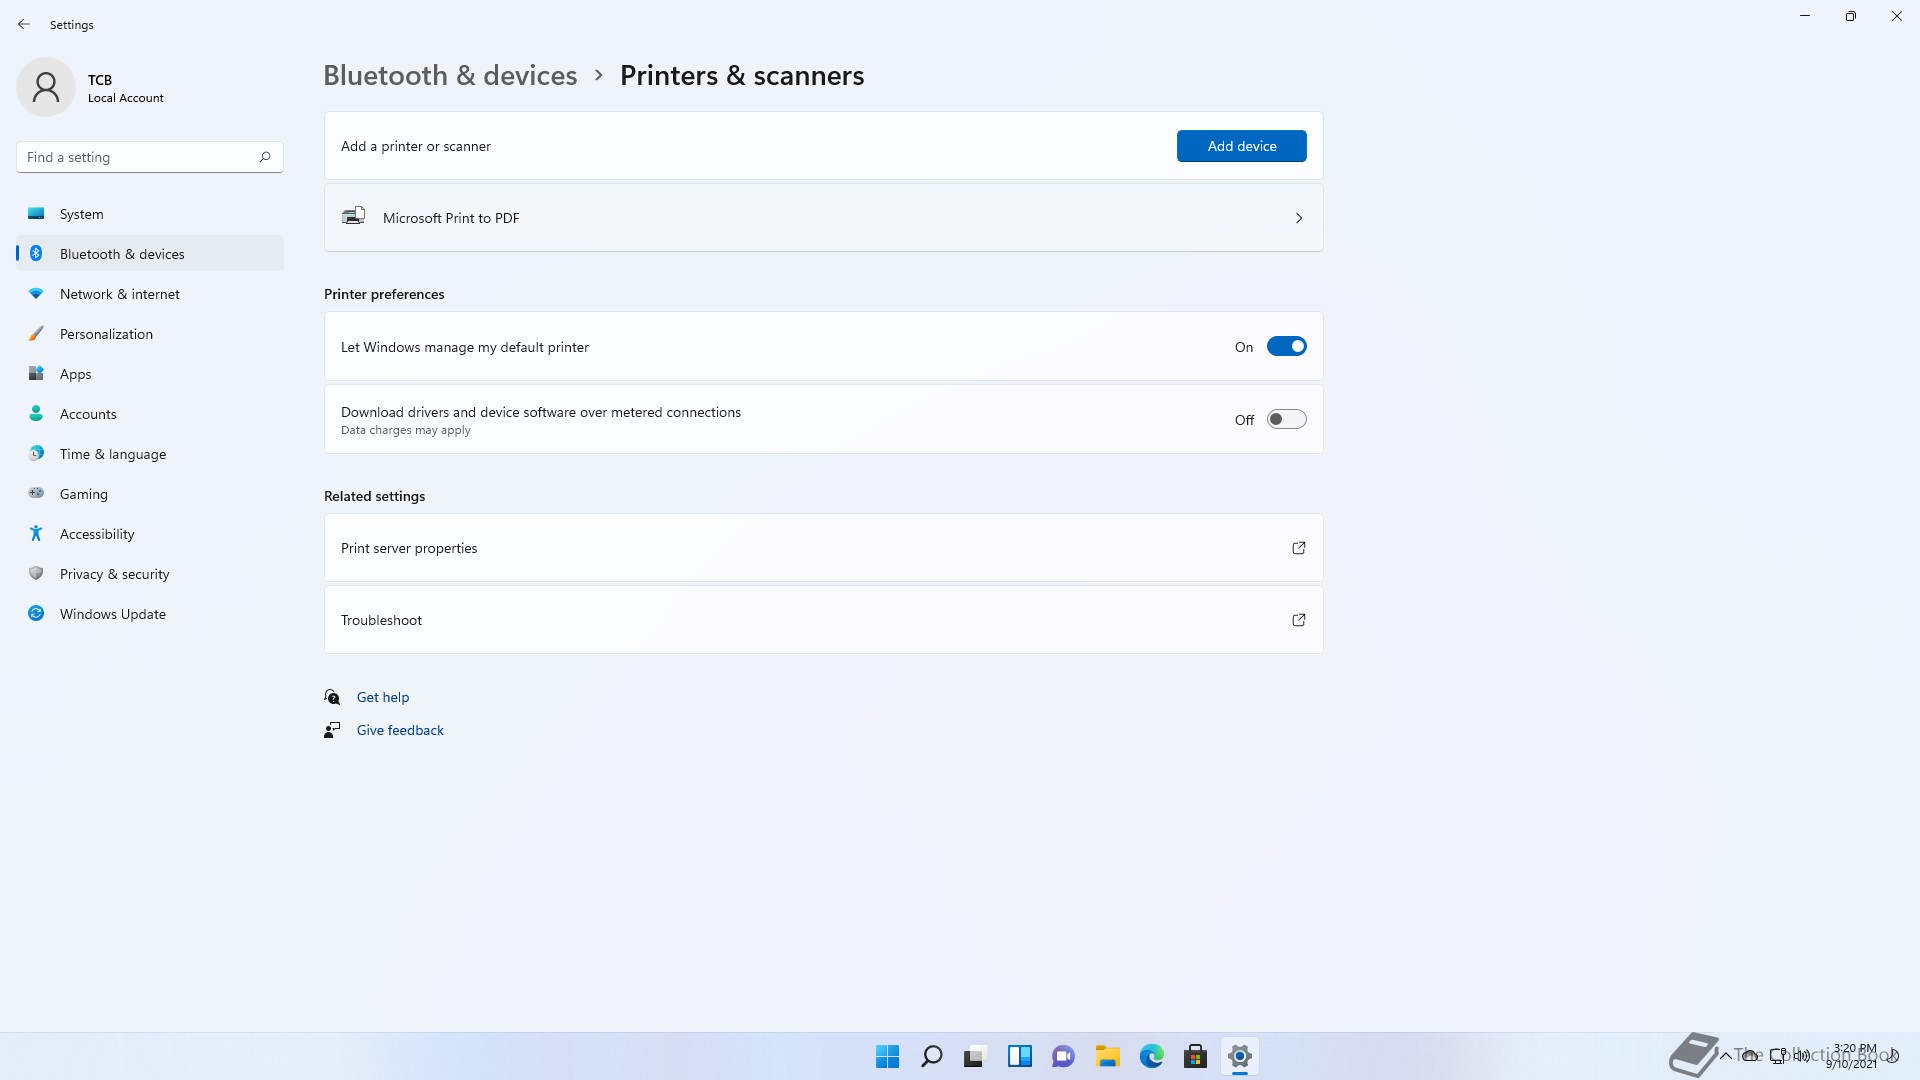Screen dimensions: 1920x1080
Task: Open the Windows Start menu
Action: tap(887, 1056)
